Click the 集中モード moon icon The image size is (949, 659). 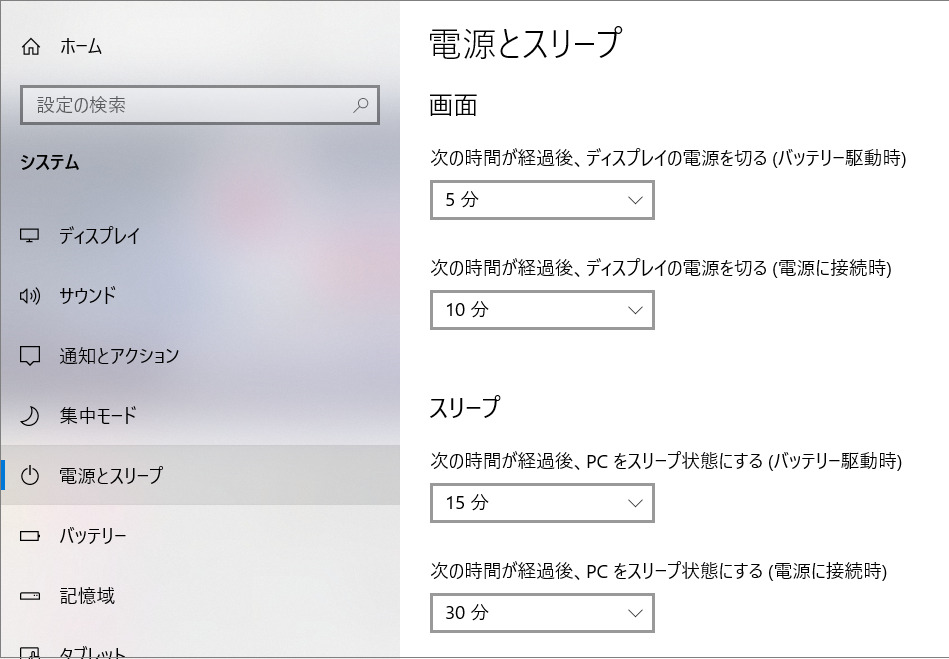coord(30,416)
